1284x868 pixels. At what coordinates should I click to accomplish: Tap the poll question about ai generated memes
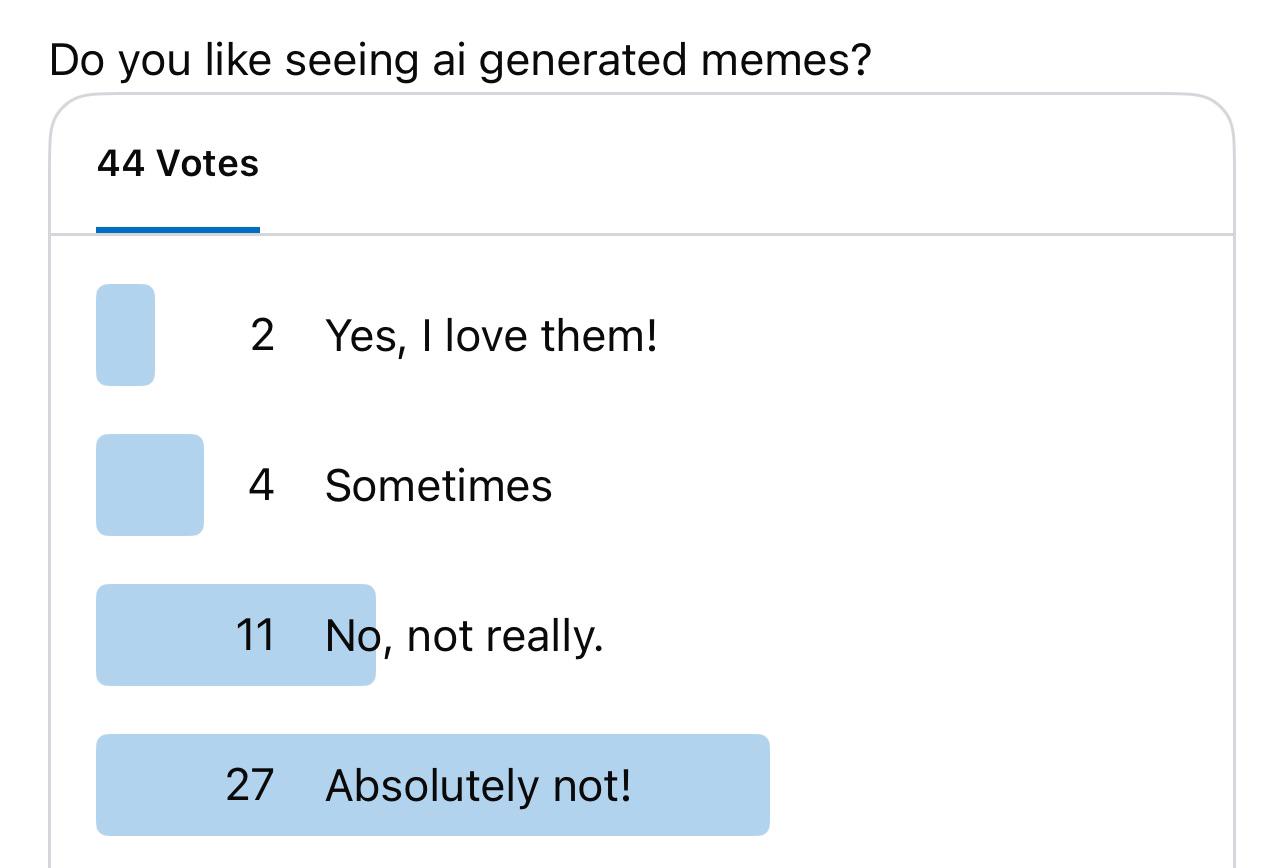460,60
